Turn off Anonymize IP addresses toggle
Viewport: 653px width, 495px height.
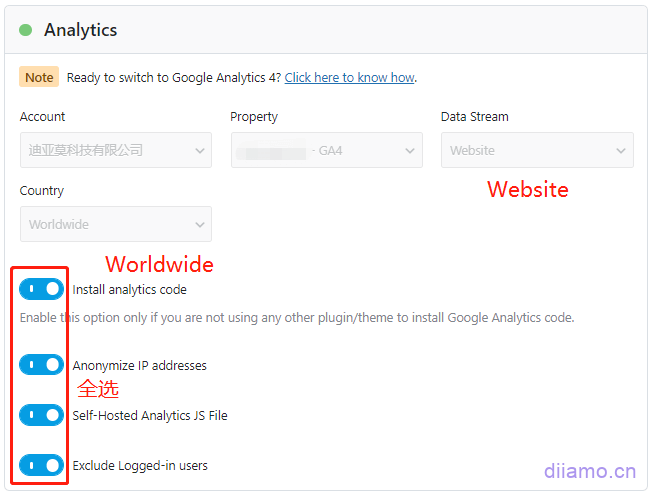(41, 365)
